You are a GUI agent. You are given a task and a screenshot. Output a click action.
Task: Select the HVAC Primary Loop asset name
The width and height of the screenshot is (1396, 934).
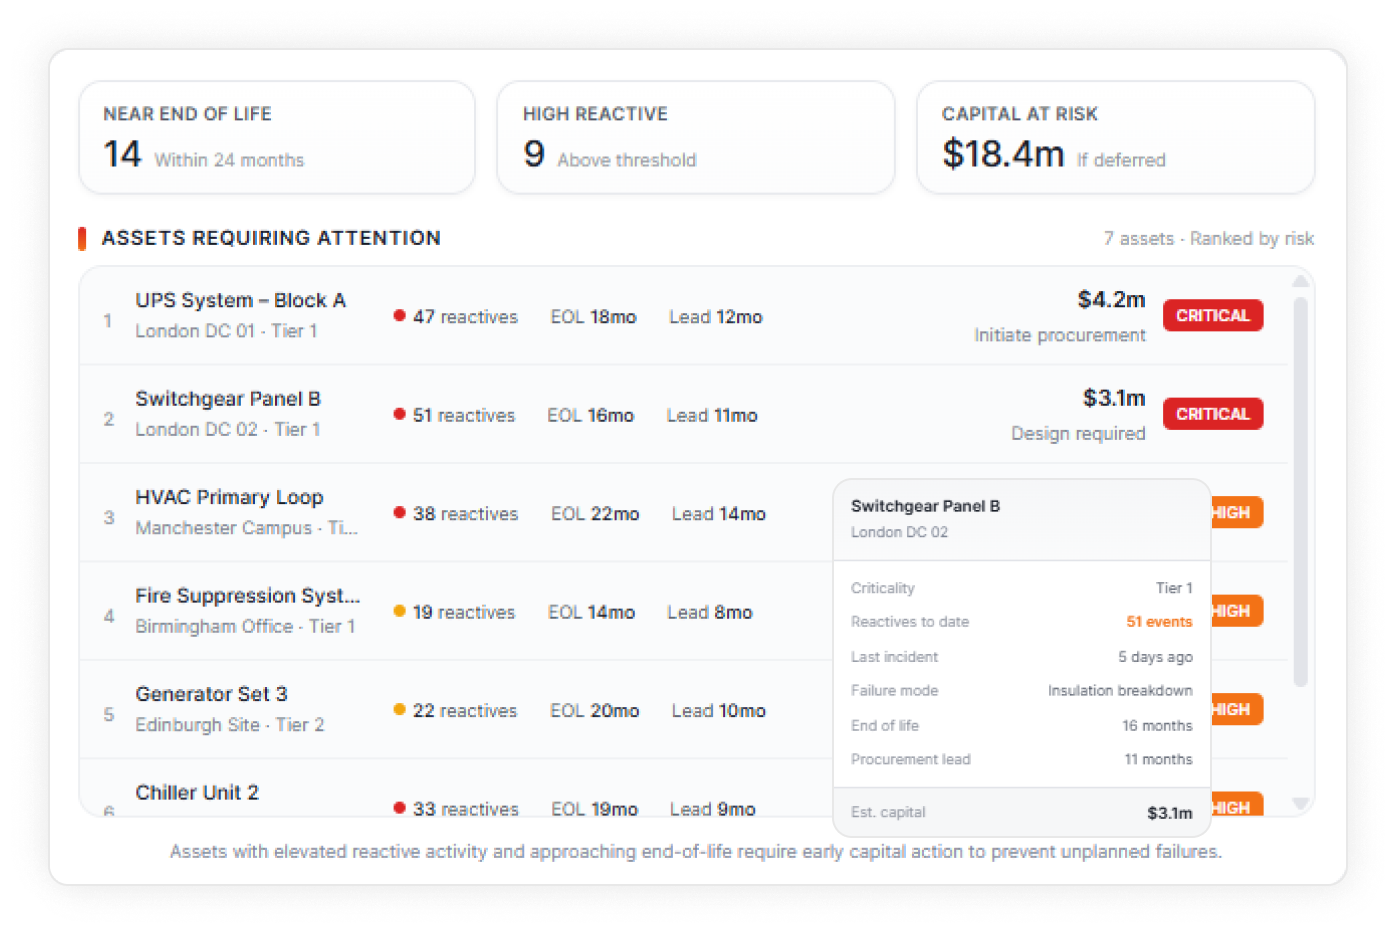(x=229, y=497)
